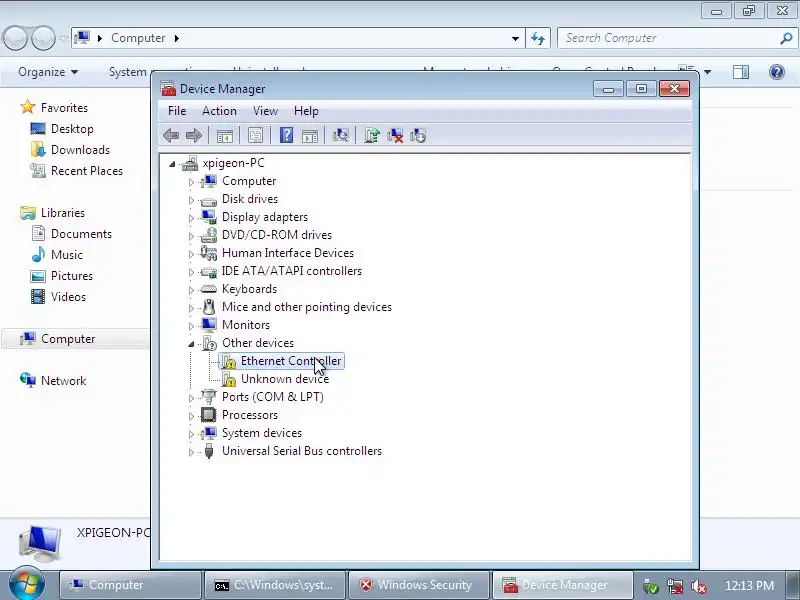
Task: Open Documents library in sidebar
Action: (81, 234)
